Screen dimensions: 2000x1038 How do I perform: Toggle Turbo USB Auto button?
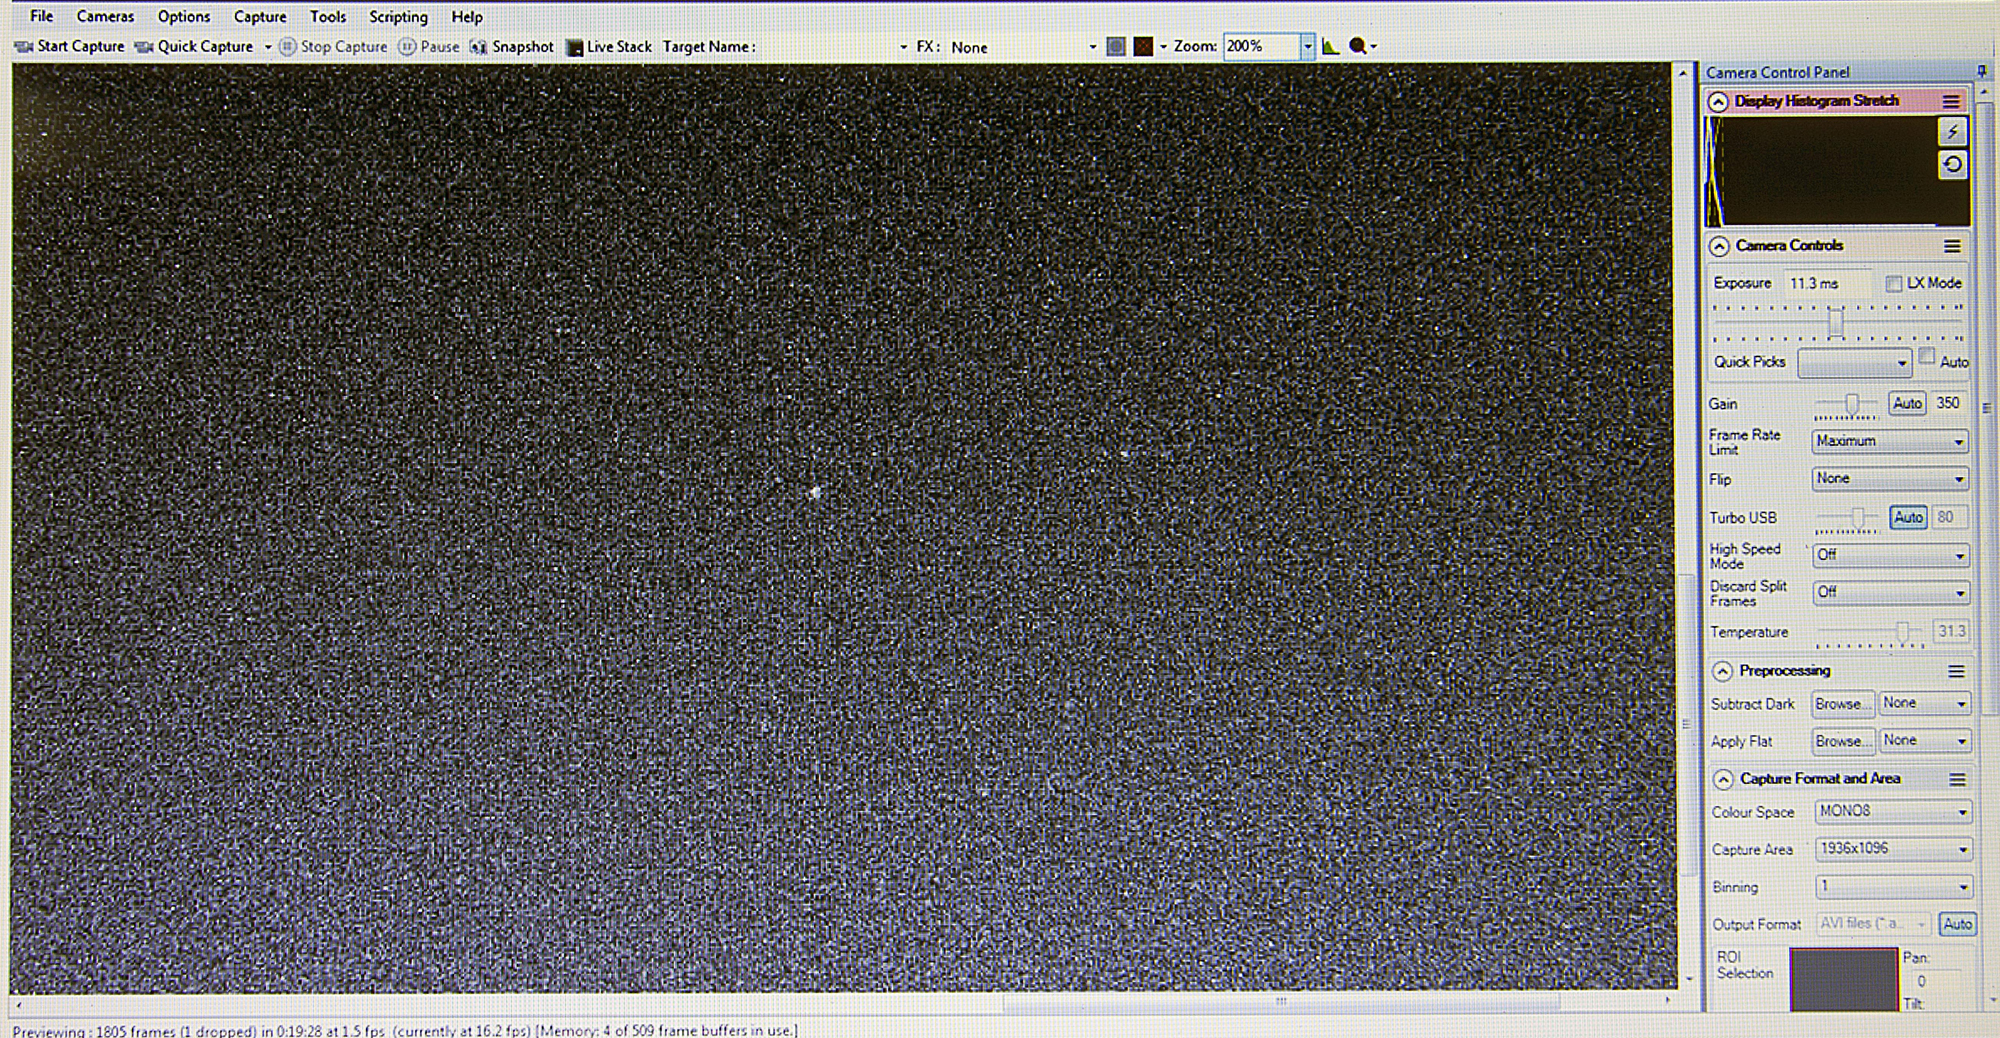pyautogui.click(x=1908, y=517)
